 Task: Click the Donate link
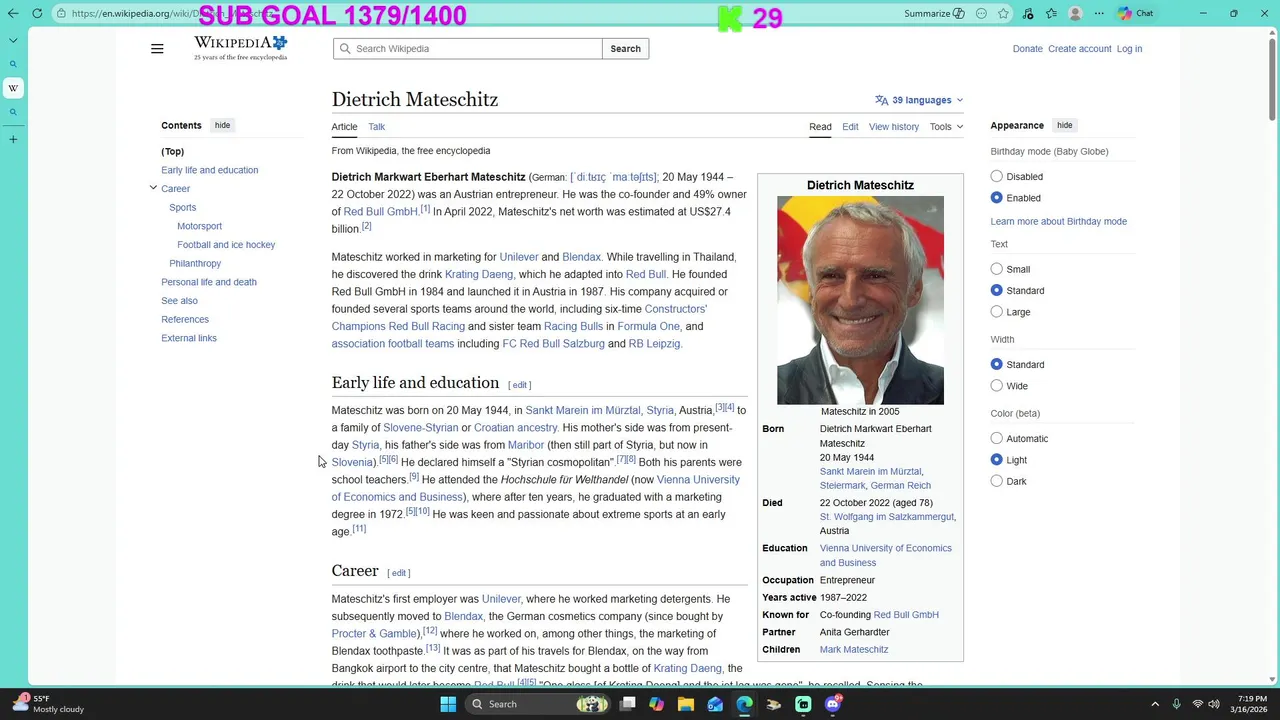[1027, 49]
